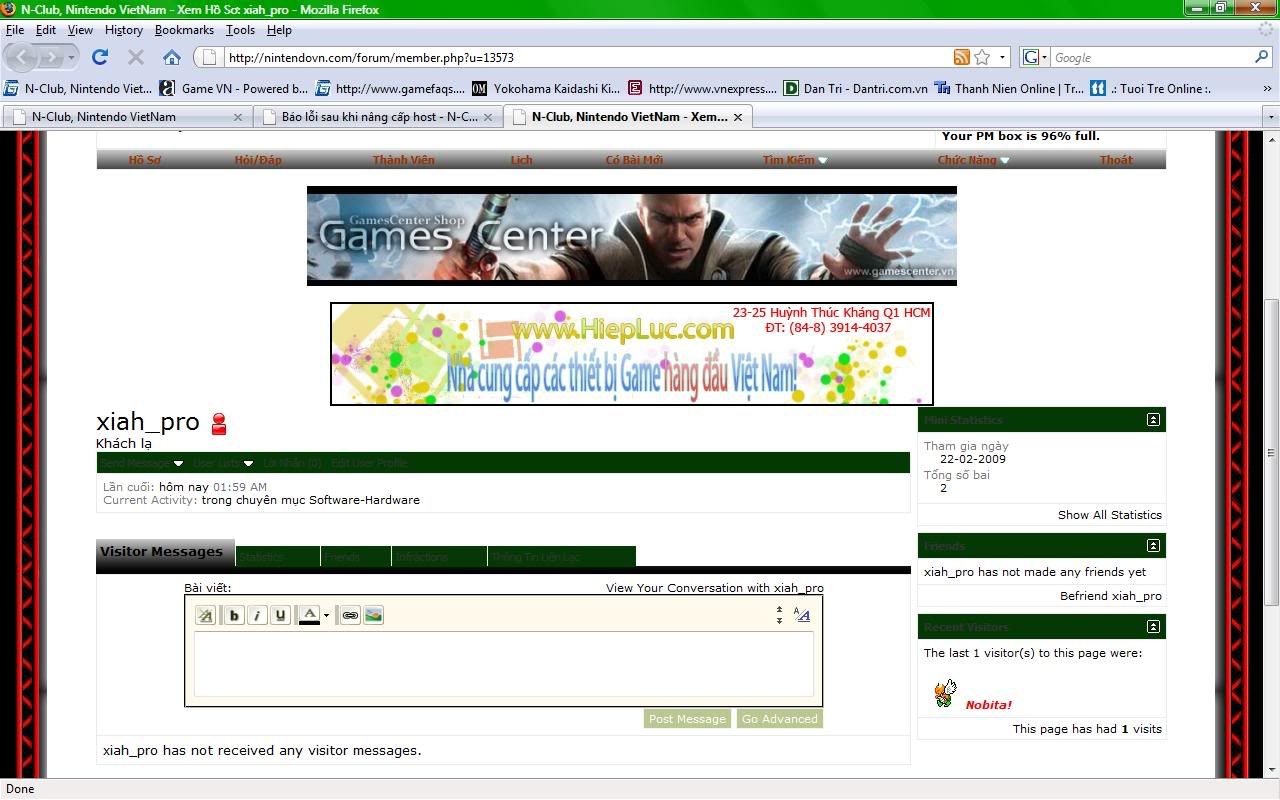Open the back/forward history dropdown arrow
Image resolution: width=1280 pixels, height=800 pixels.
(x=73, y=57)
